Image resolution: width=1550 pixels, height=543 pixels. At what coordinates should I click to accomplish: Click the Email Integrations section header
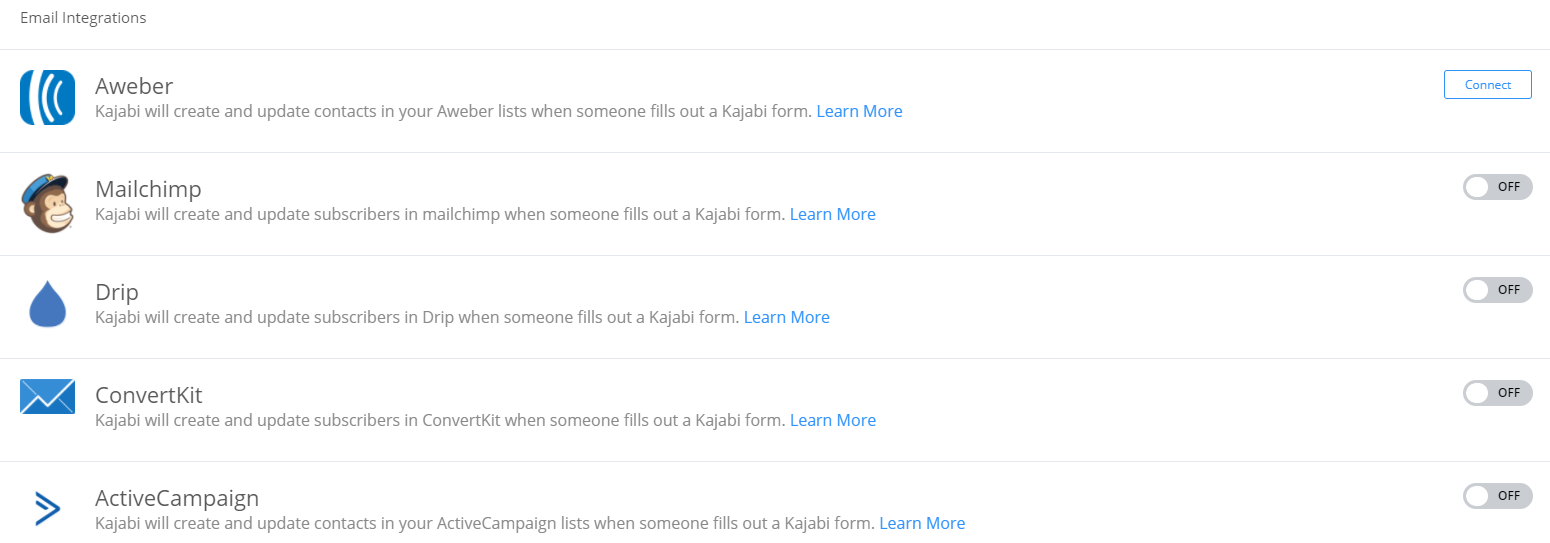[x=83, y=18]
